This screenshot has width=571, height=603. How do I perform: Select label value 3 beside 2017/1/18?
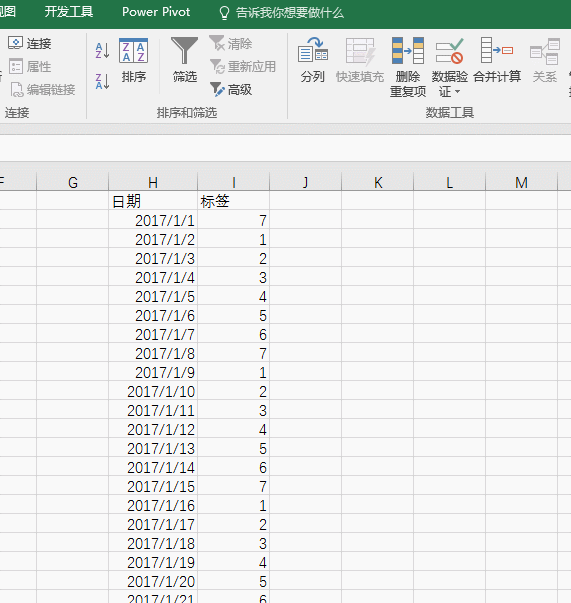[x=233, y=543]
